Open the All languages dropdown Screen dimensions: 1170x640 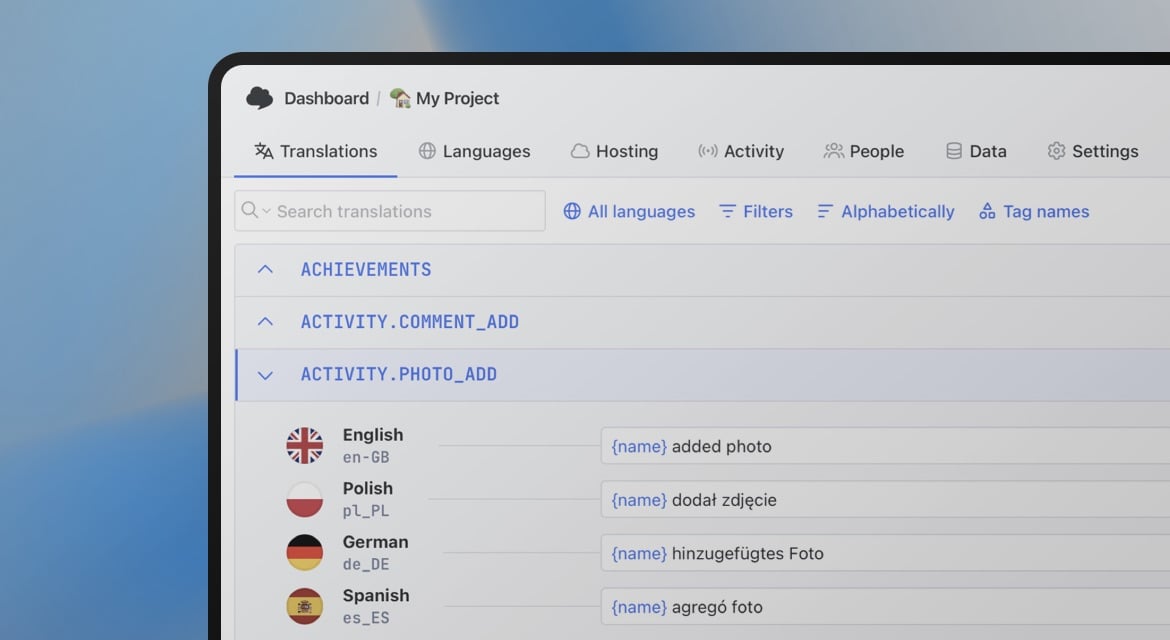(629, 211)
